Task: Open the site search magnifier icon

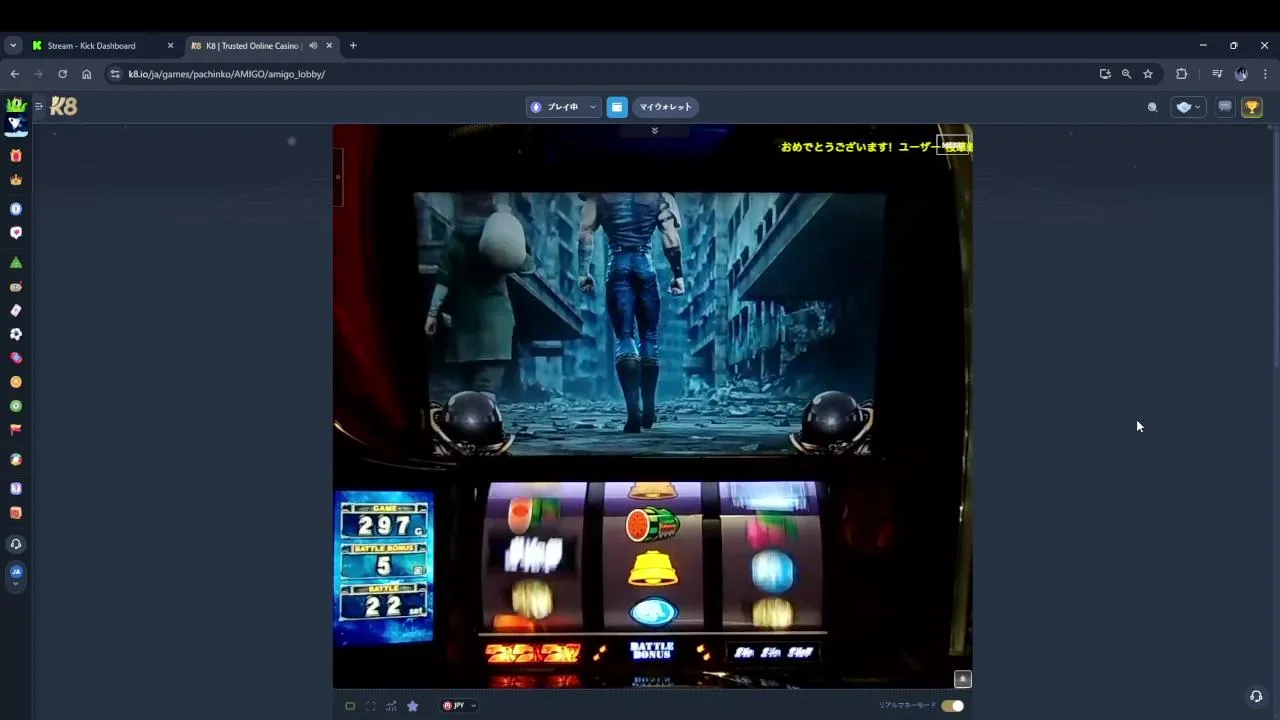Action: click(x=1152, y=107)
